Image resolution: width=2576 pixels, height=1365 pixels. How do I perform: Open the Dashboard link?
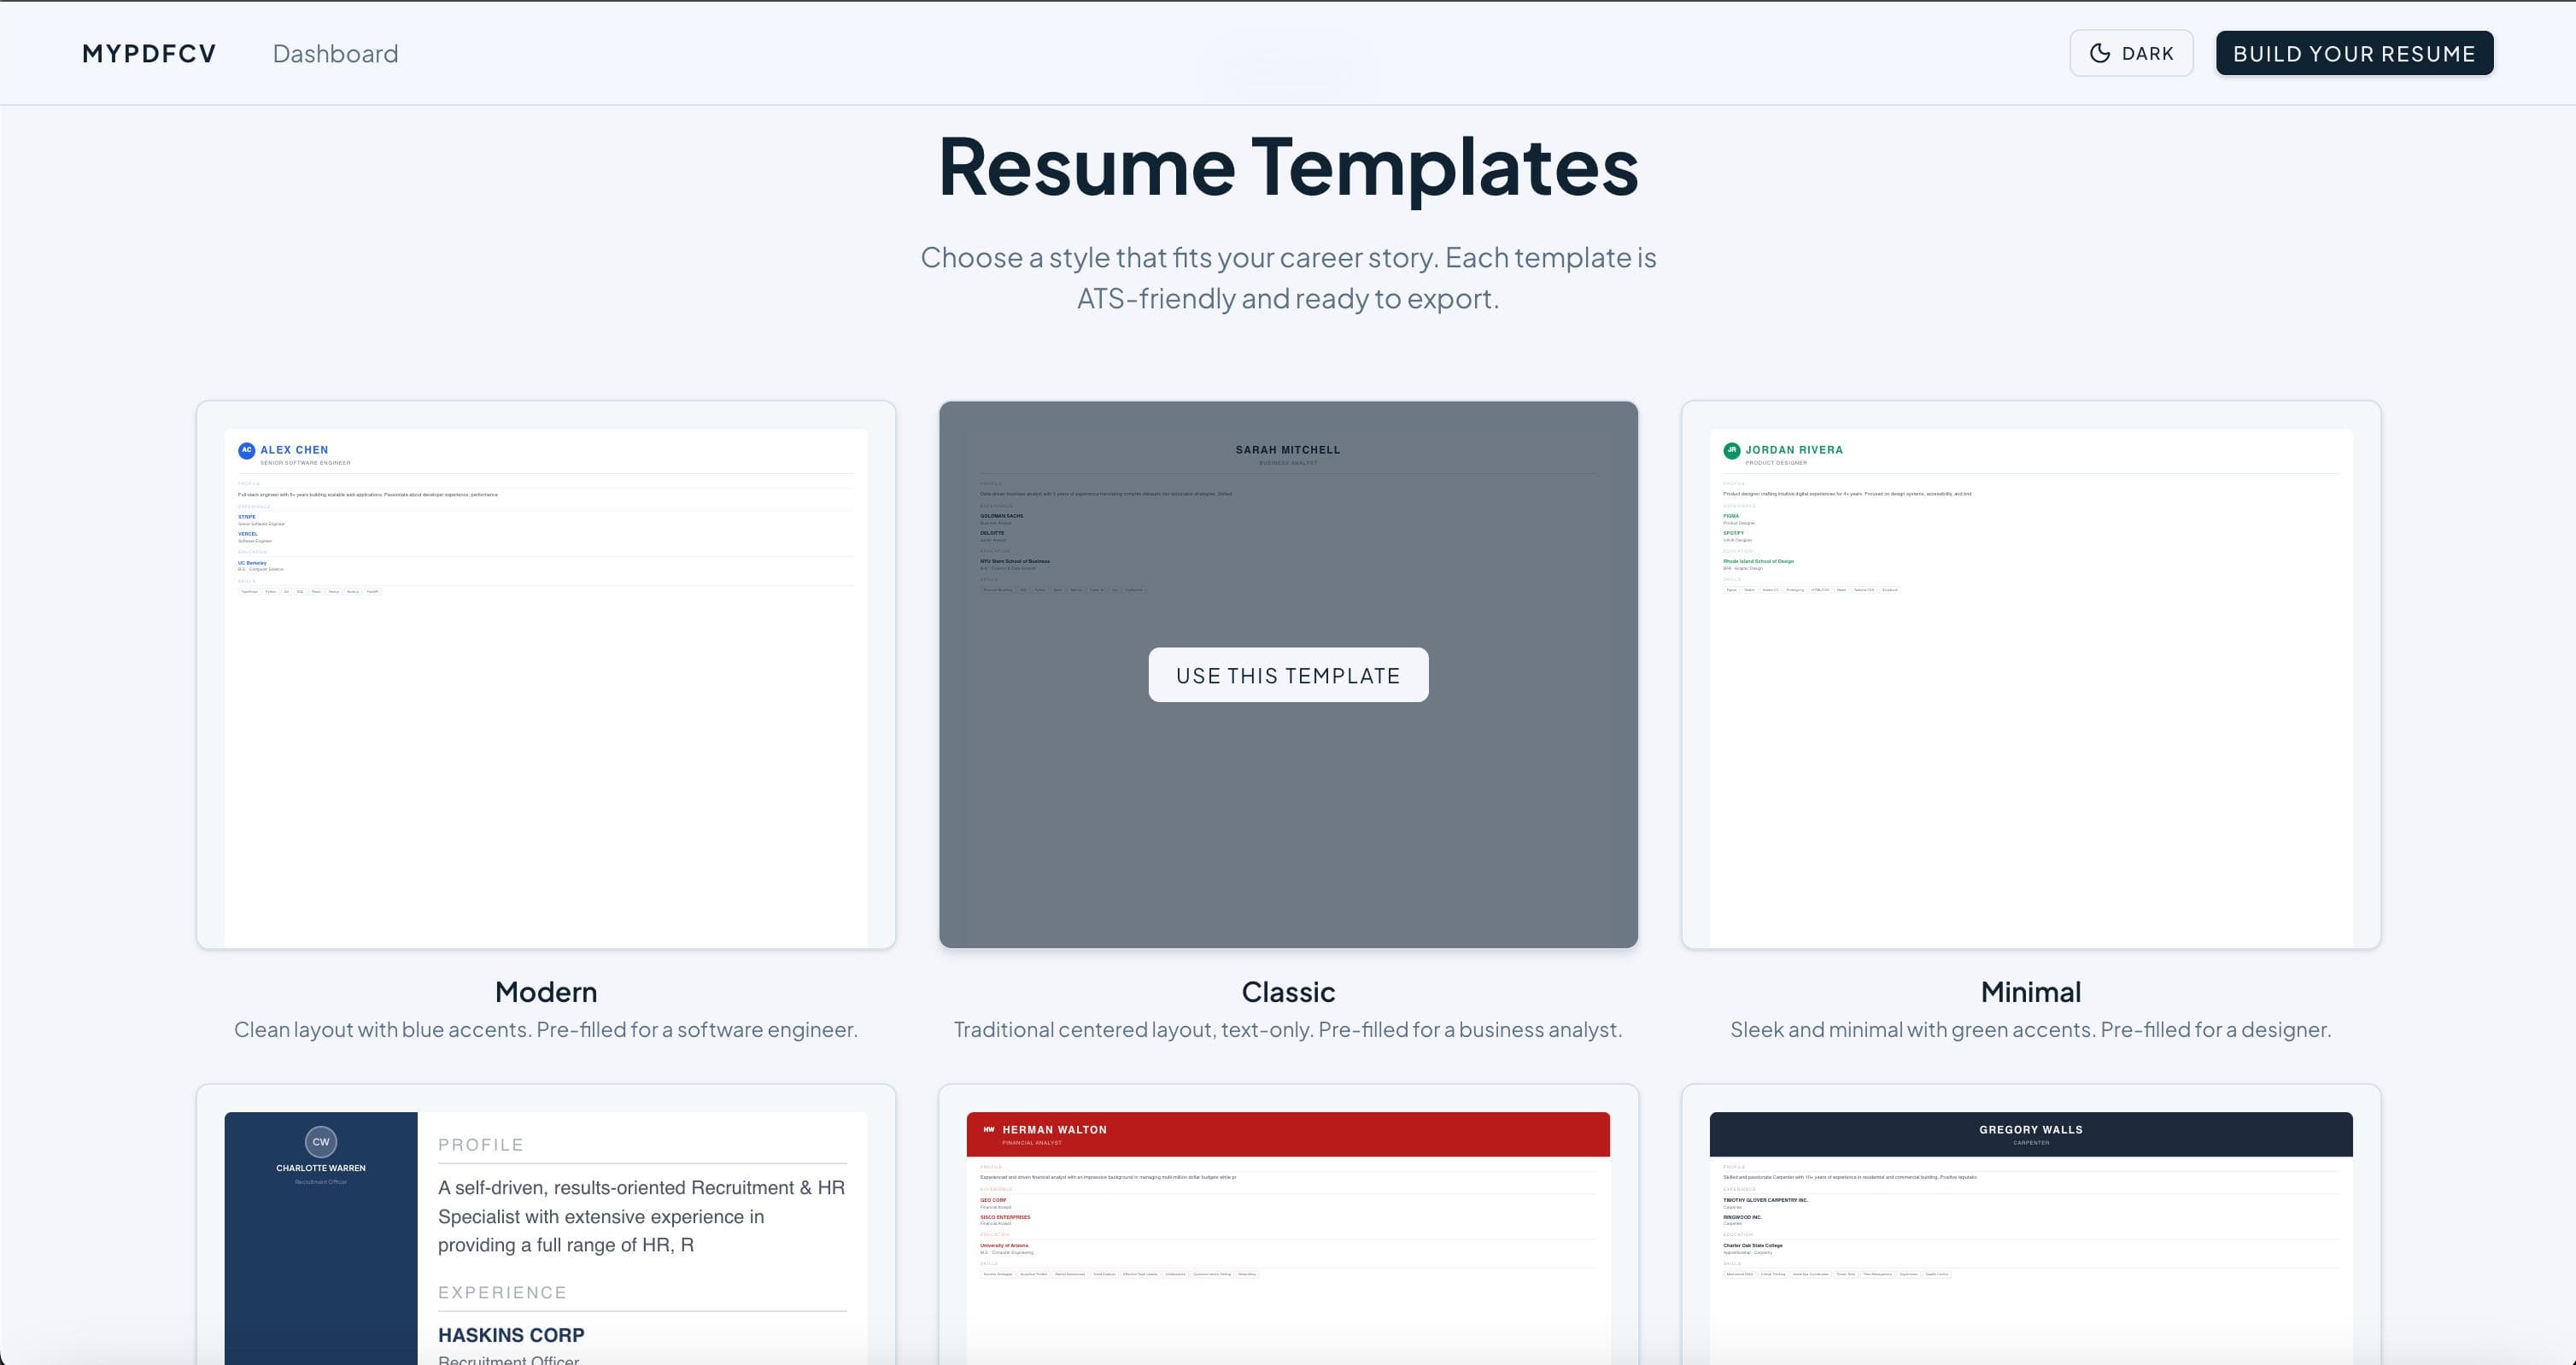point(335,54)
